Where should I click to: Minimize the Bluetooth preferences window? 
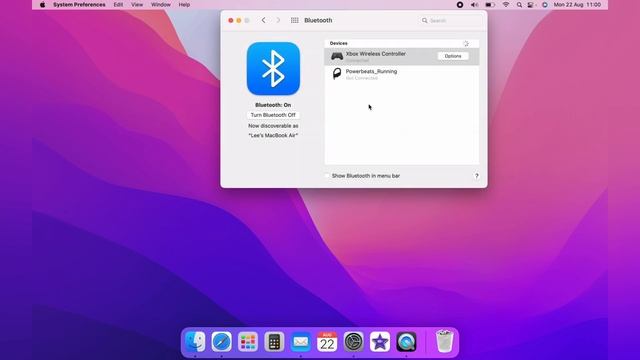pos(239,20)
